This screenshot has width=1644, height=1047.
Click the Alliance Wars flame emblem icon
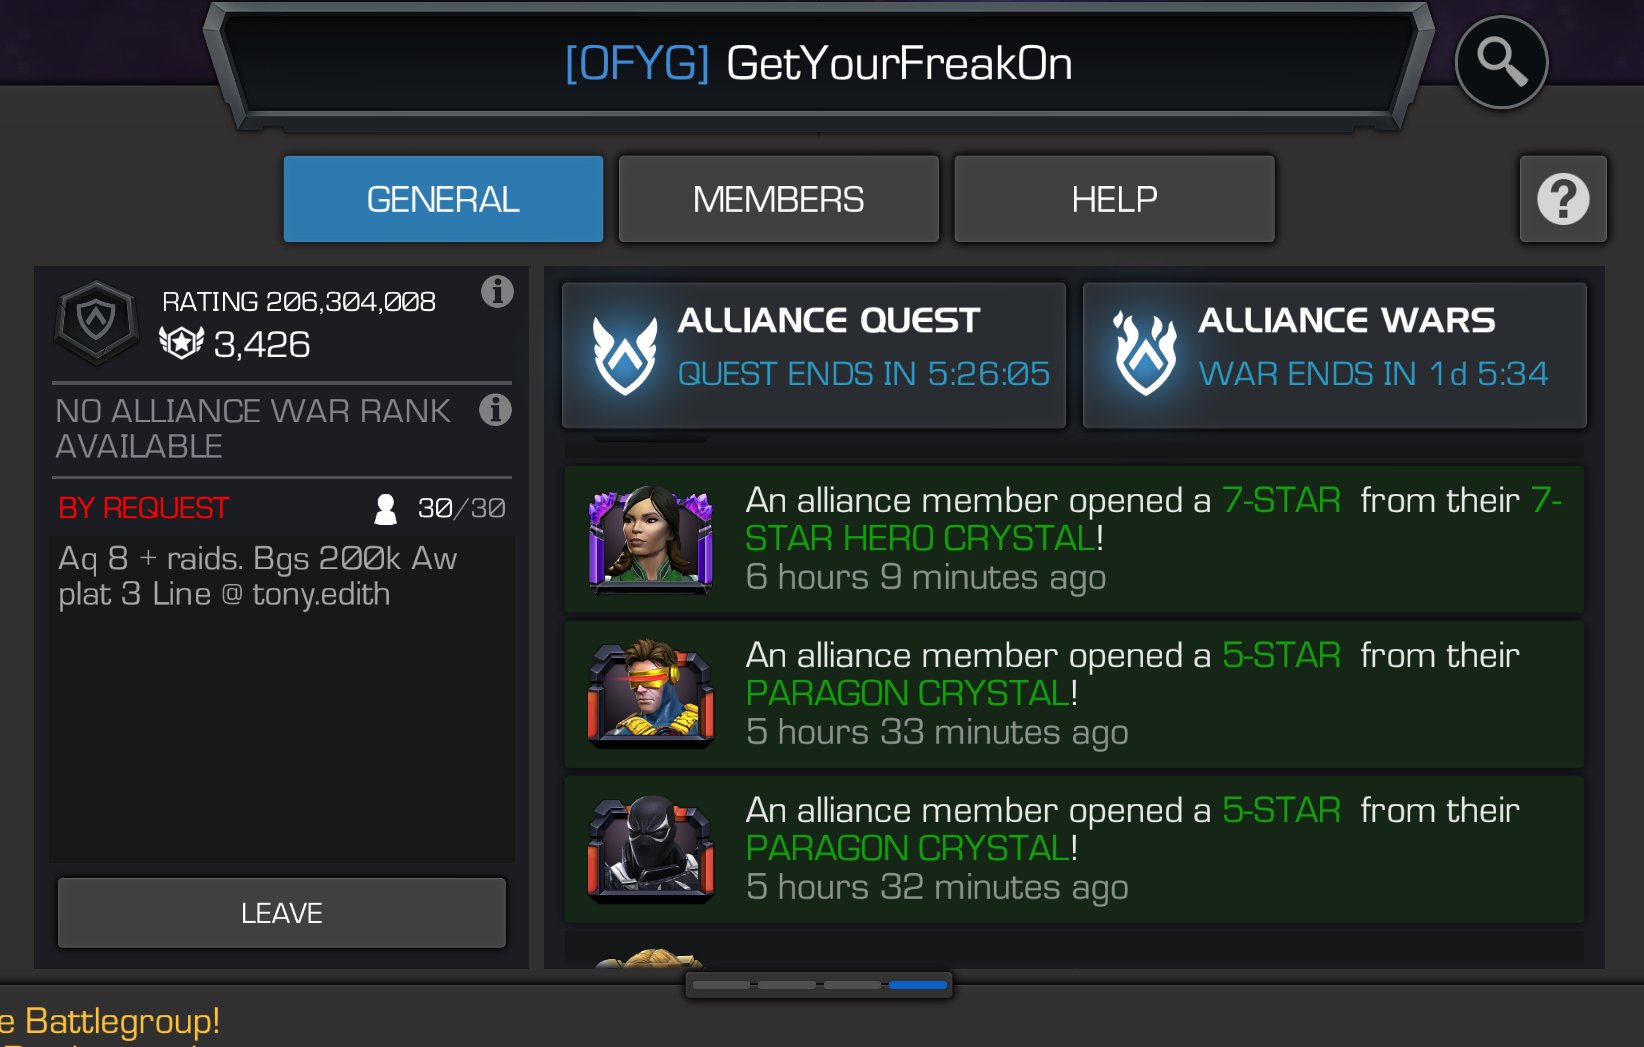tap(1145, 353)
